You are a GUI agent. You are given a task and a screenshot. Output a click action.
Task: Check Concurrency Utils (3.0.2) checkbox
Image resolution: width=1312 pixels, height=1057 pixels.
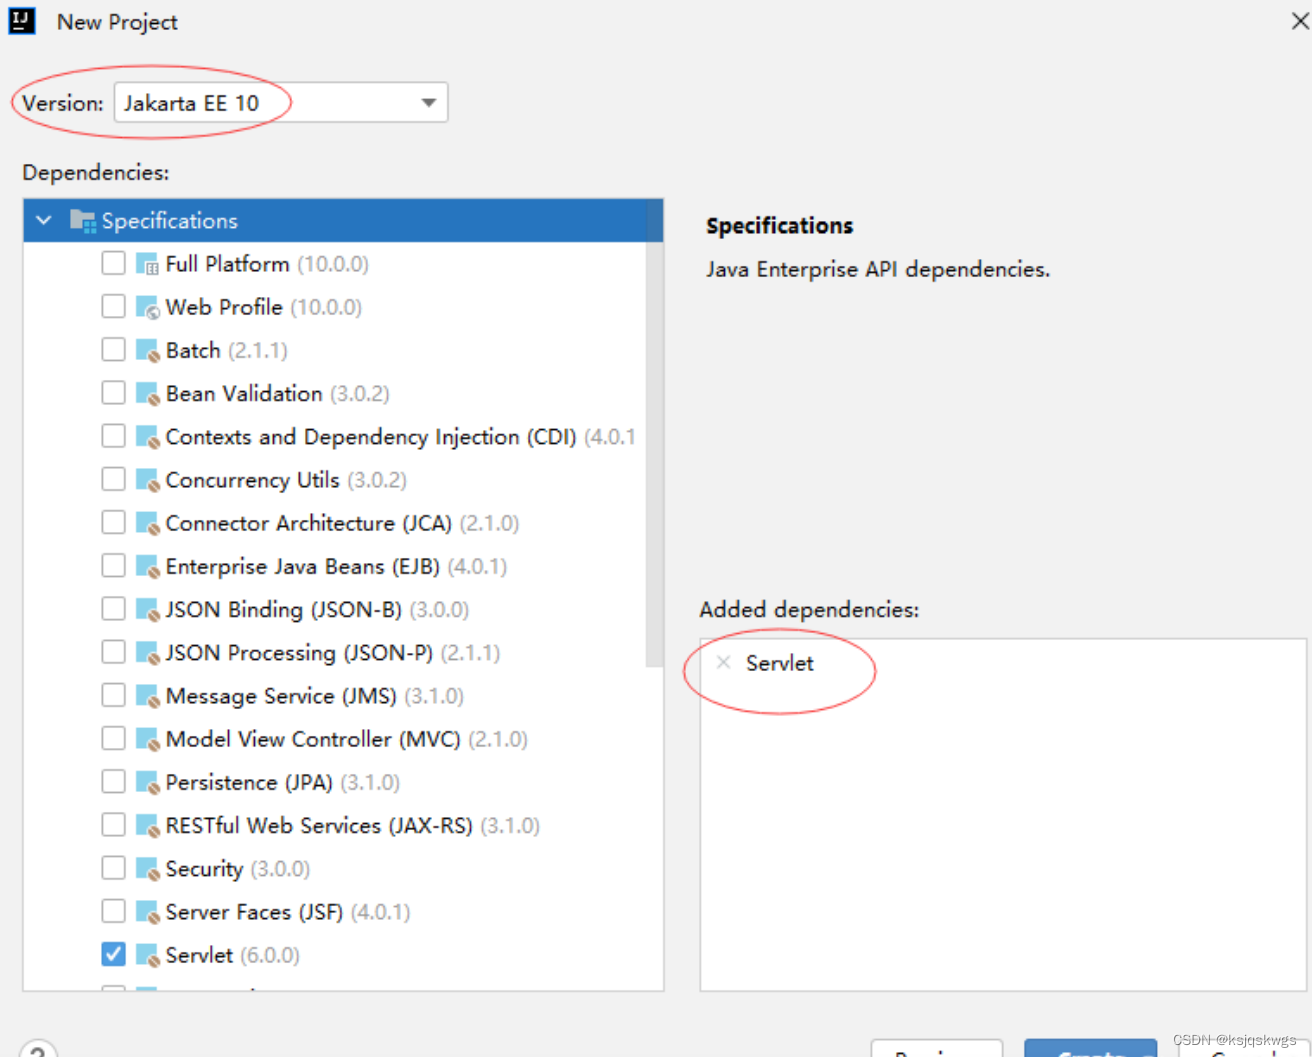(x=113, y=479)
